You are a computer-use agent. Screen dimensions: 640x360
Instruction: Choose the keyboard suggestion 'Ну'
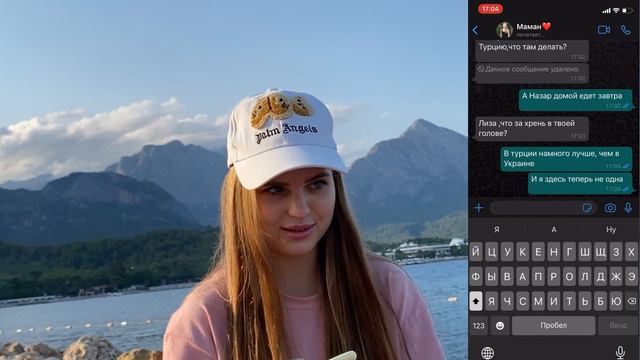(611, 230)
